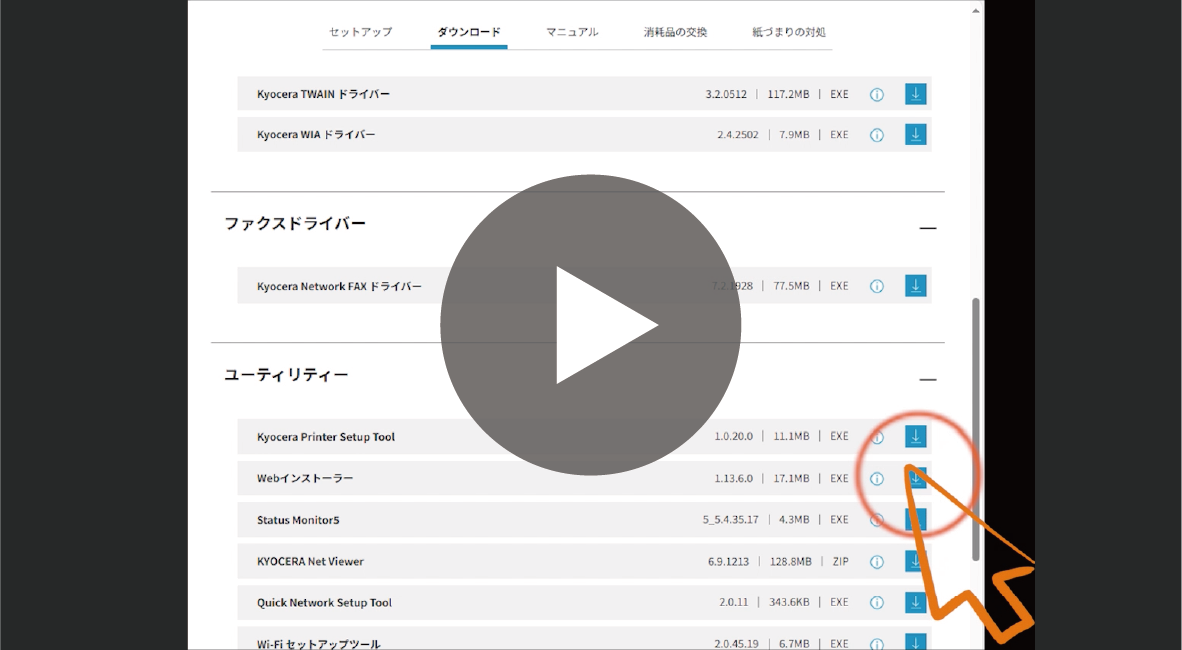The height and width of the screenshot is (650, 1182).
Task: Click version number 2.4.2502
Action: tap(738, 135)
